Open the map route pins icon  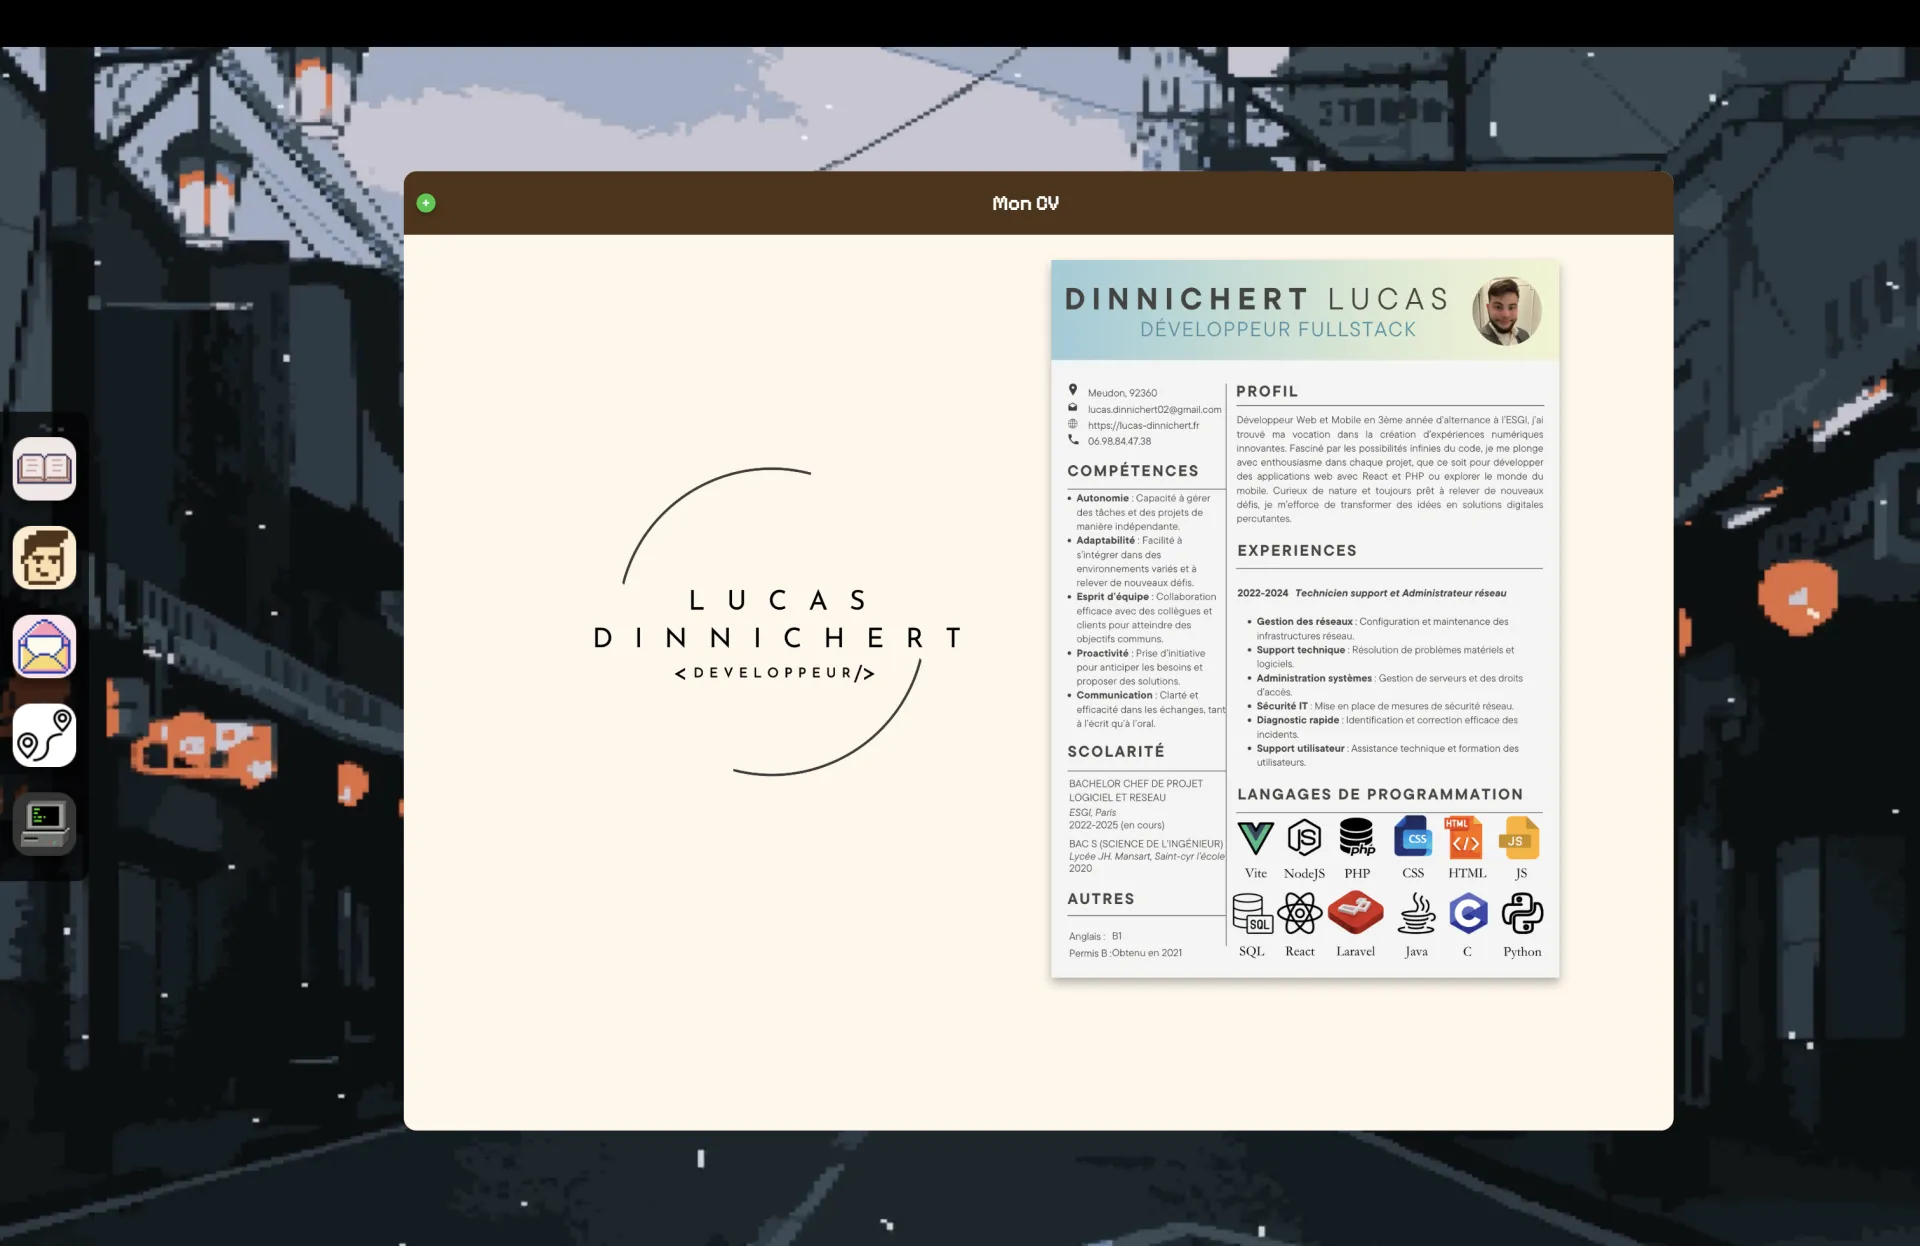44,736
